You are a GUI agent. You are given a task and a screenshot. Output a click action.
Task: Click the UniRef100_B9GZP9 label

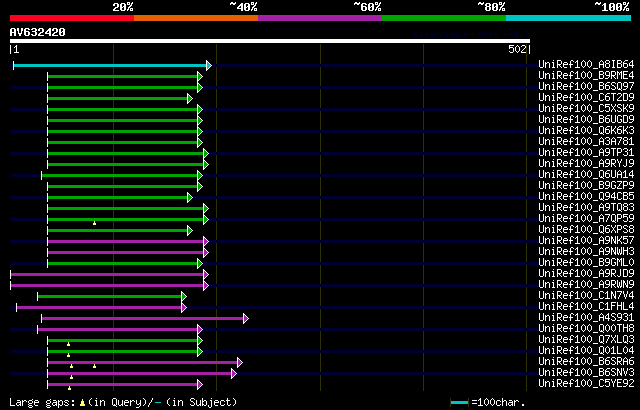[x=586, y=186]
